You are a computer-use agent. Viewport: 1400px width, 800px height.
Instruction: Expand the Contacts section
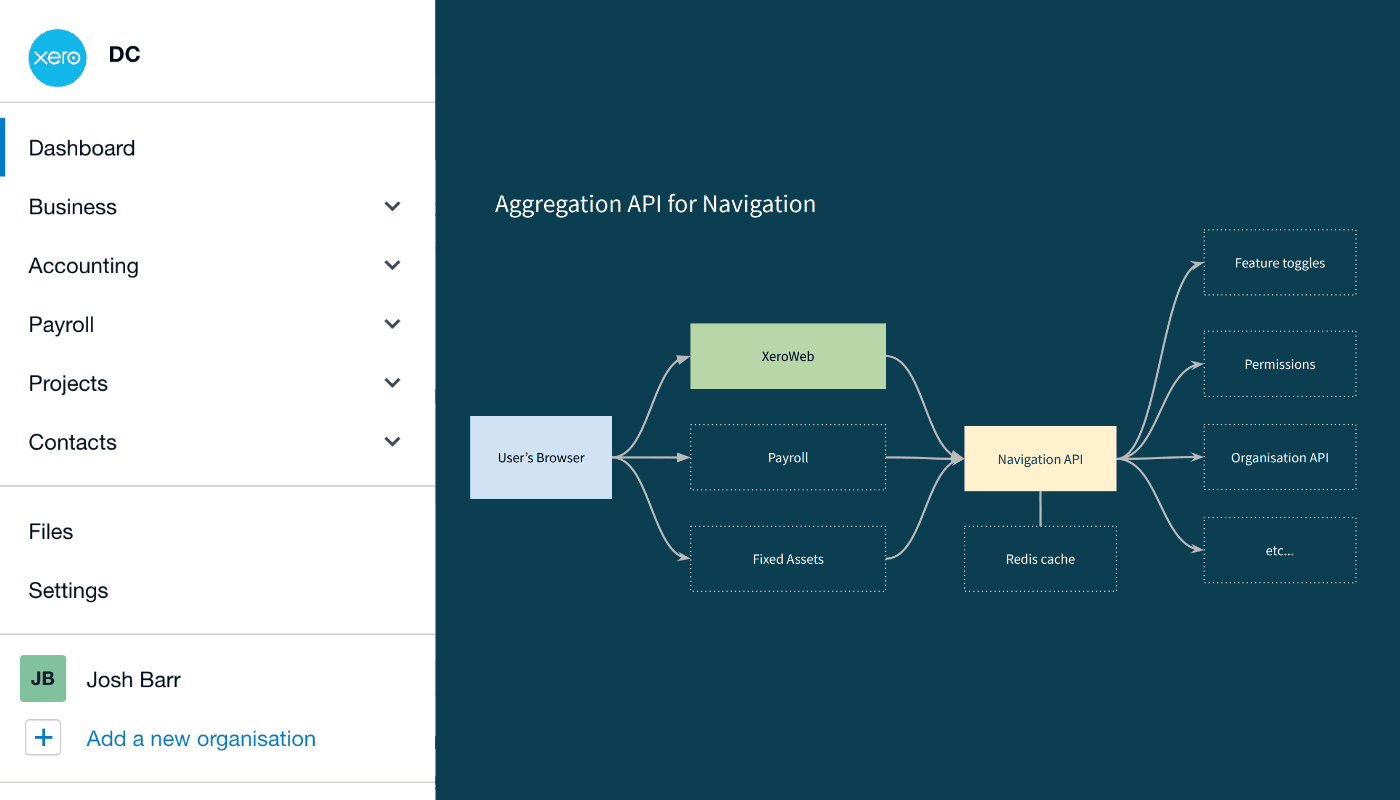click(392, 441)
